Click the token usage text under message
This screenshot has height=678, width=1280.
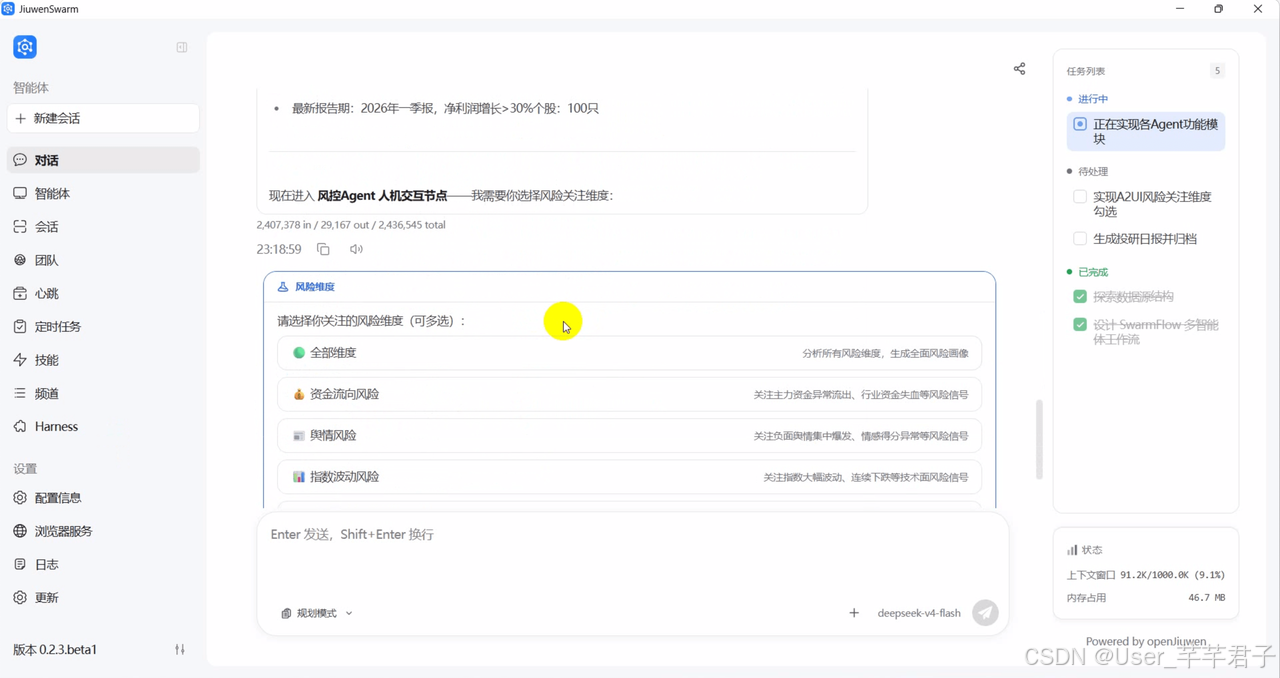click(351, 225)
